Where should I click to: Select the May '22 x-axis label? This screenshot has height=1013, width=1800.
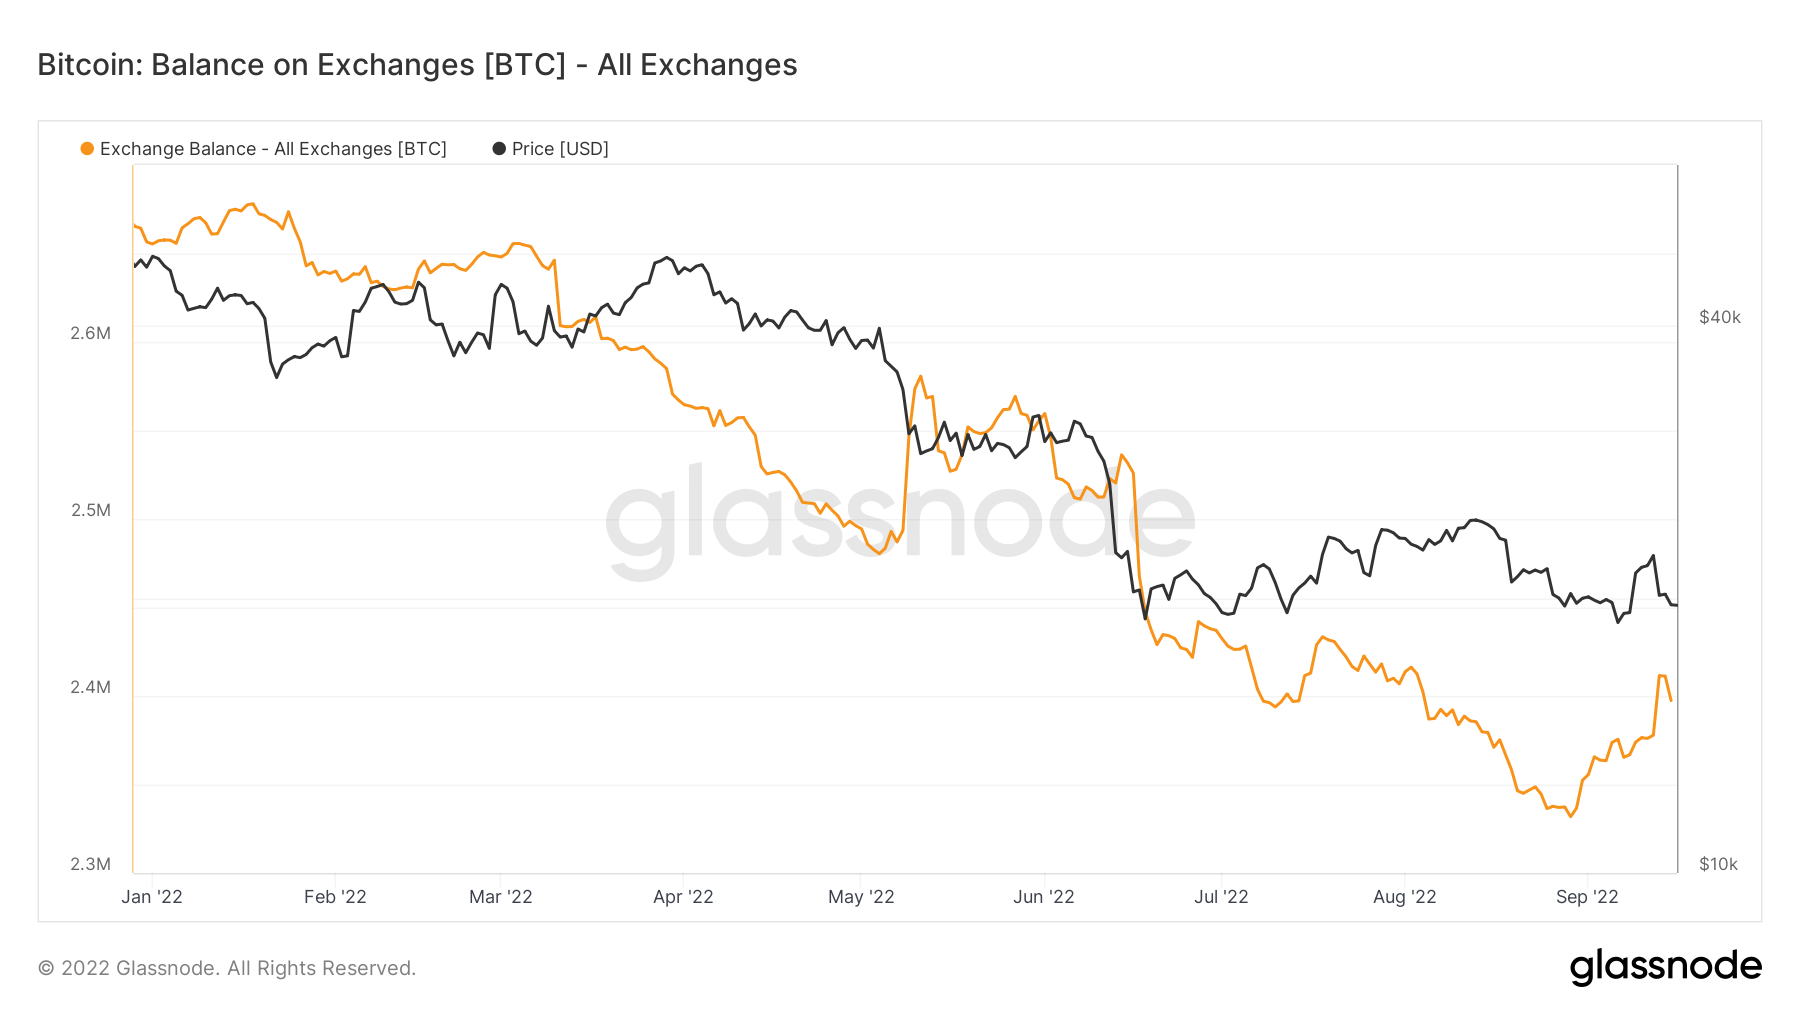click(x=861, y=897)
